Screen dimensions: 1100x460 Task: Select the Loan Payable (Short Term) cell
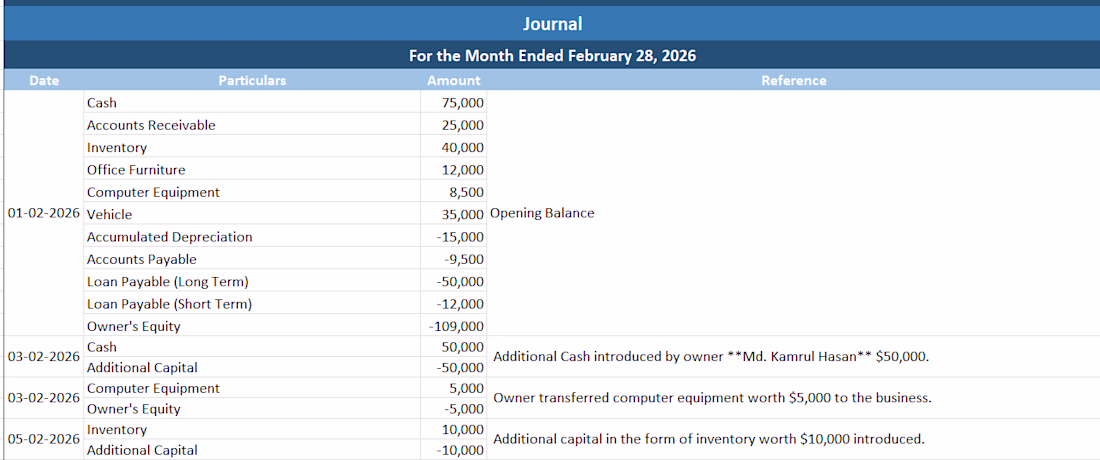pyautogui.click(x=252, y=304)
